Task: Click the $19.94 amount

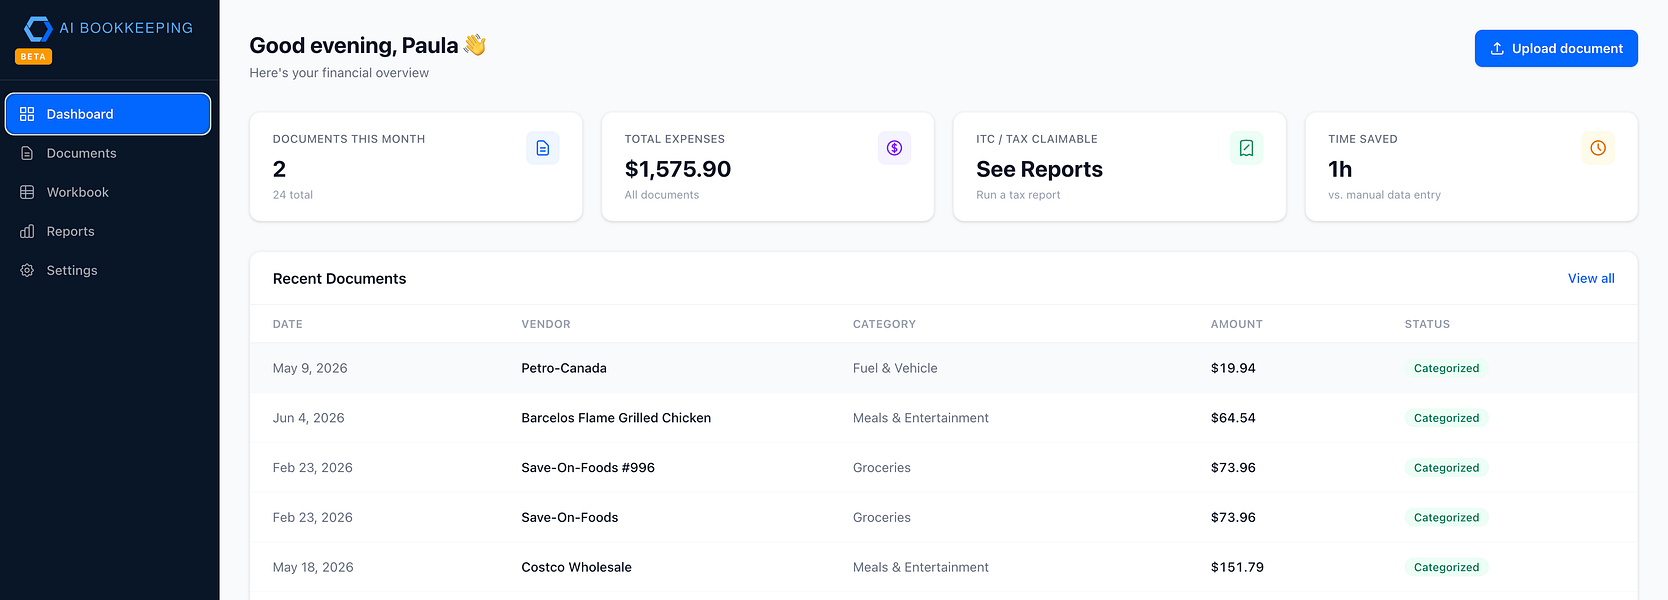Action: tap(1233, 368)
